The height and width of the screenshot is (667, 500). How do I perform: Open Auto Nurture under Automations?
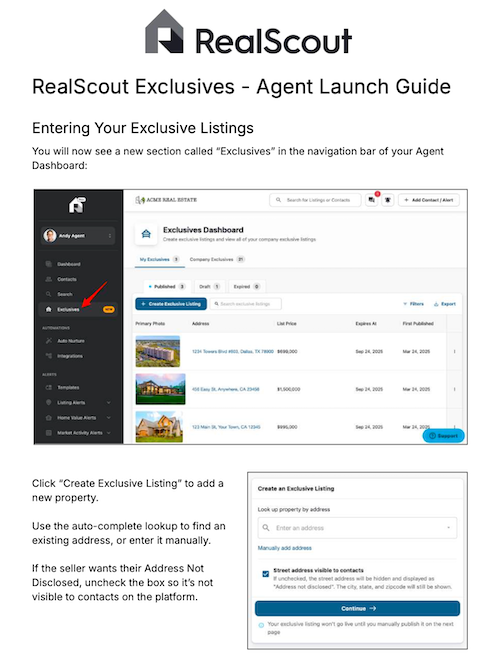coord(71,341)
